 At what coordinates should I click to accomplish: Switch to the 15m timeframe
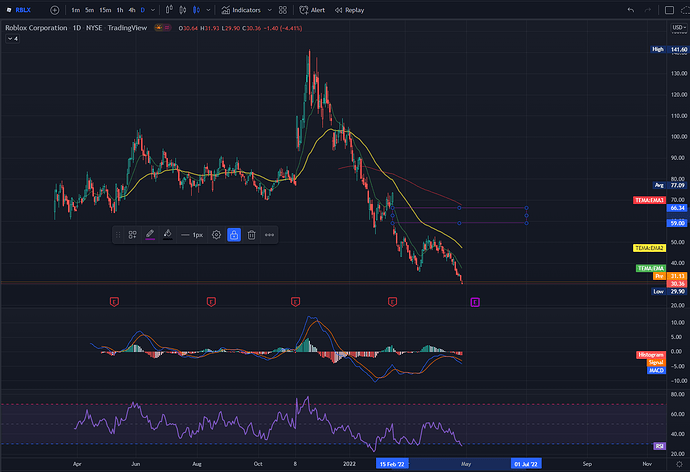click(x=105, y=10)
